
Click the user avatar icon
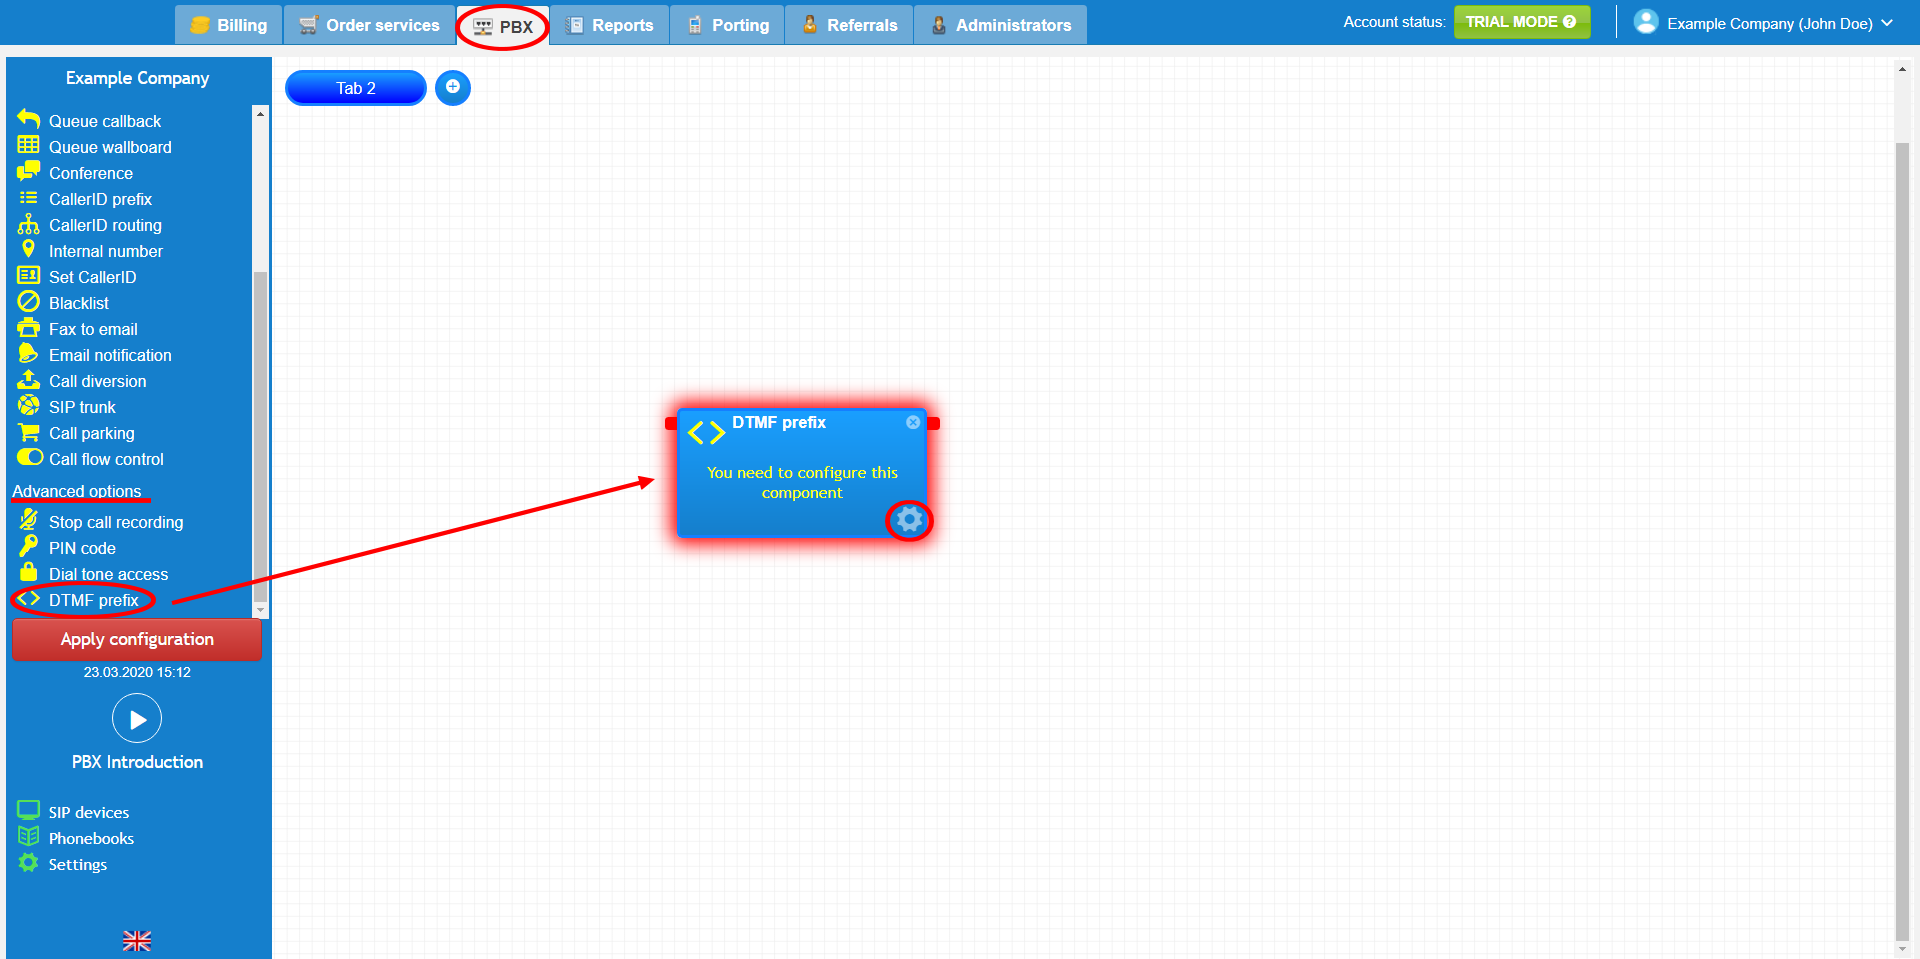(1646, 22)
